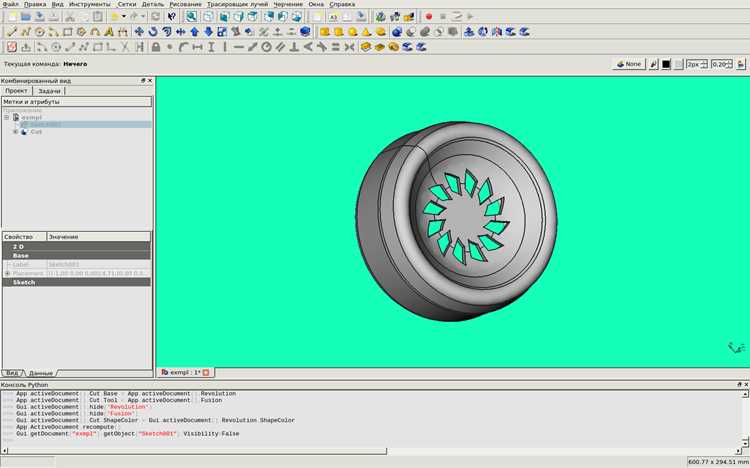Click the Open folder icon
The width and height of the screenshot is (750, 468).
tap(26, 17)
